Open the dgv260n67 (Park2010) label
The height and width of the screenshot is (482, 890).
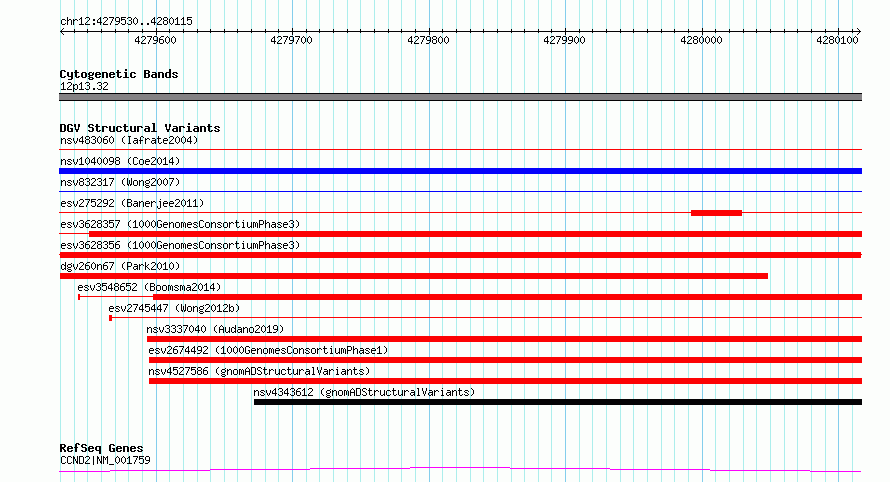click(x=120, y=266)
